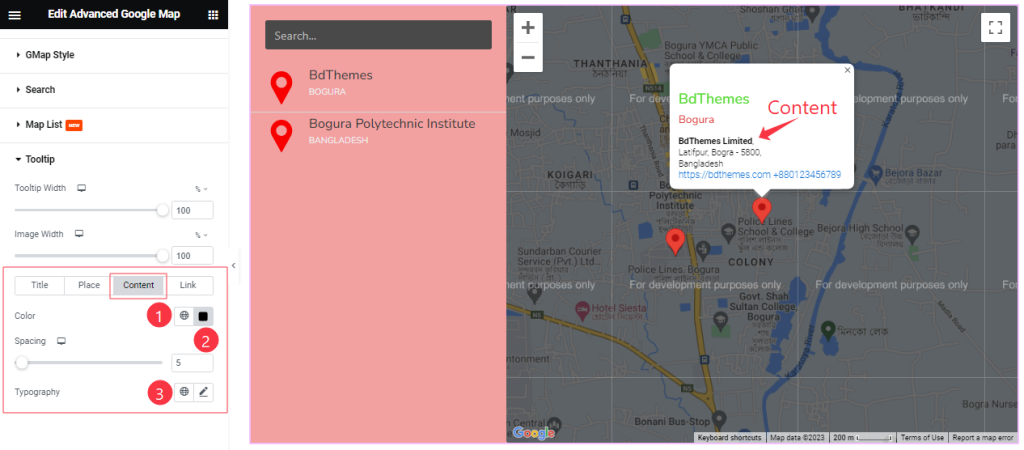Open the https://bdthemes.com link
This screenshot has width=1024, height=450.
724,175
